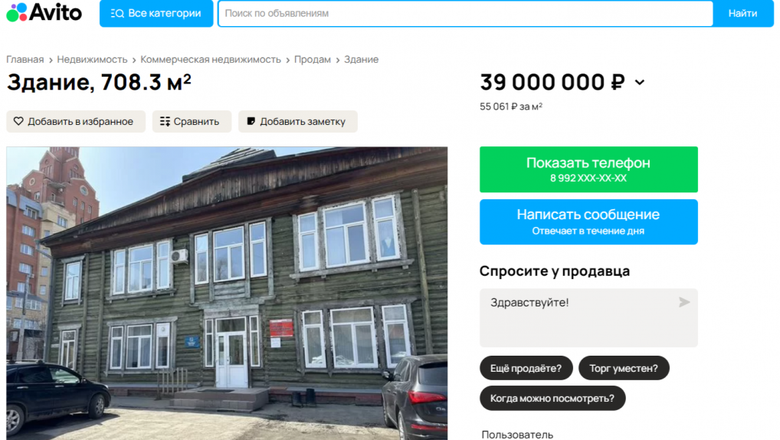780x440 pixels.
Task: Open the Все категории menu
Action: pos(156,13)
